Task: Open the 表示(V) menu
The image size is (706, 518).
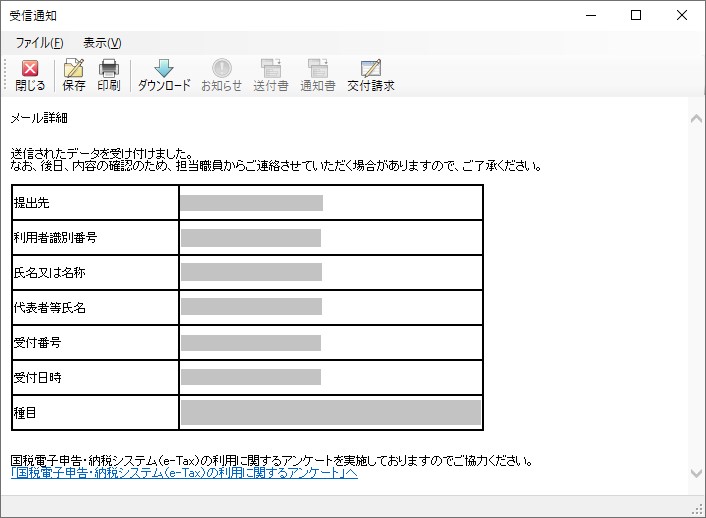Action: 102,43
